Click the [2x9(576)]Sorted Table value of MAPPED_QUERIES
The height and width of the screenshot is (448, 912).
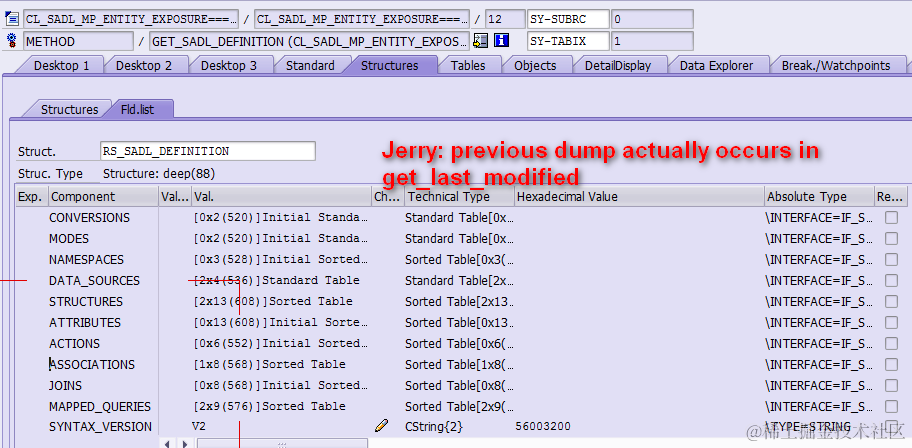click(269, 406)
